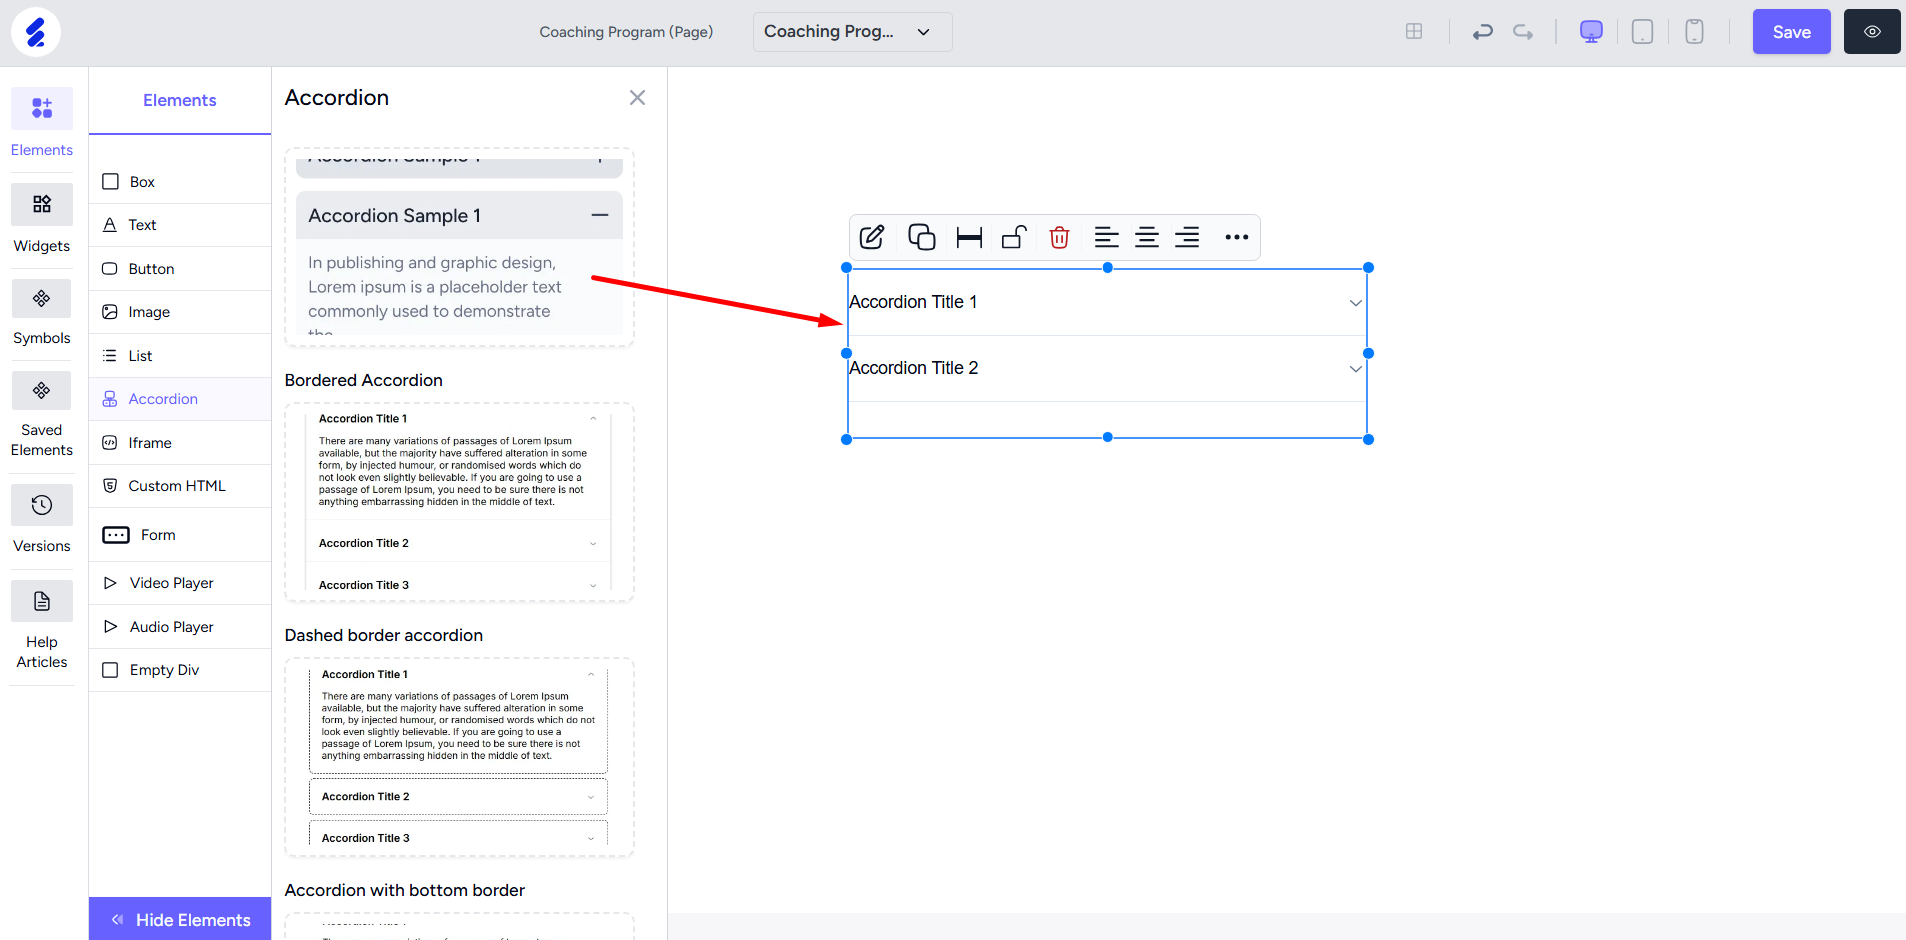
Task: Select the Accordion element
Action: point(180,399)
